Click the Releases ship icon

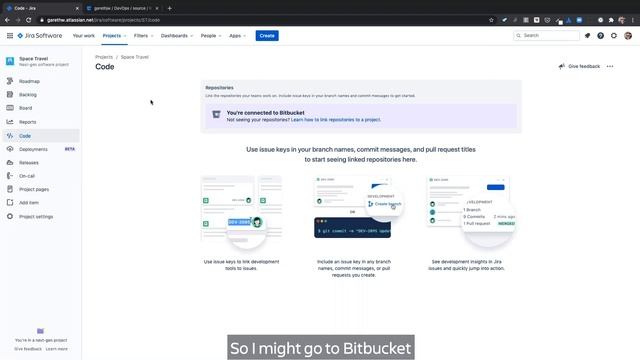[10, 162]
